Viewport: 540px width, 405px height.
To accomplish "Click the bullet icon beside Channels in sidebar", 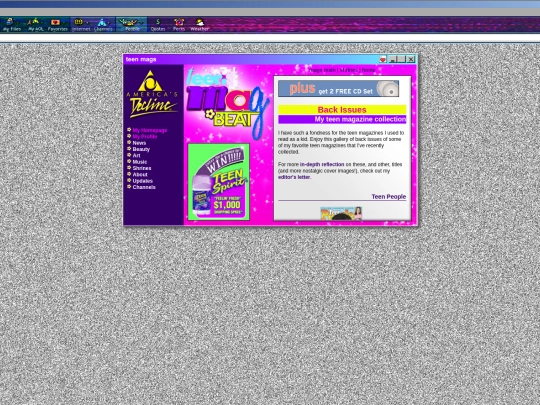I will pyautogui.click(x=129, y=186).
